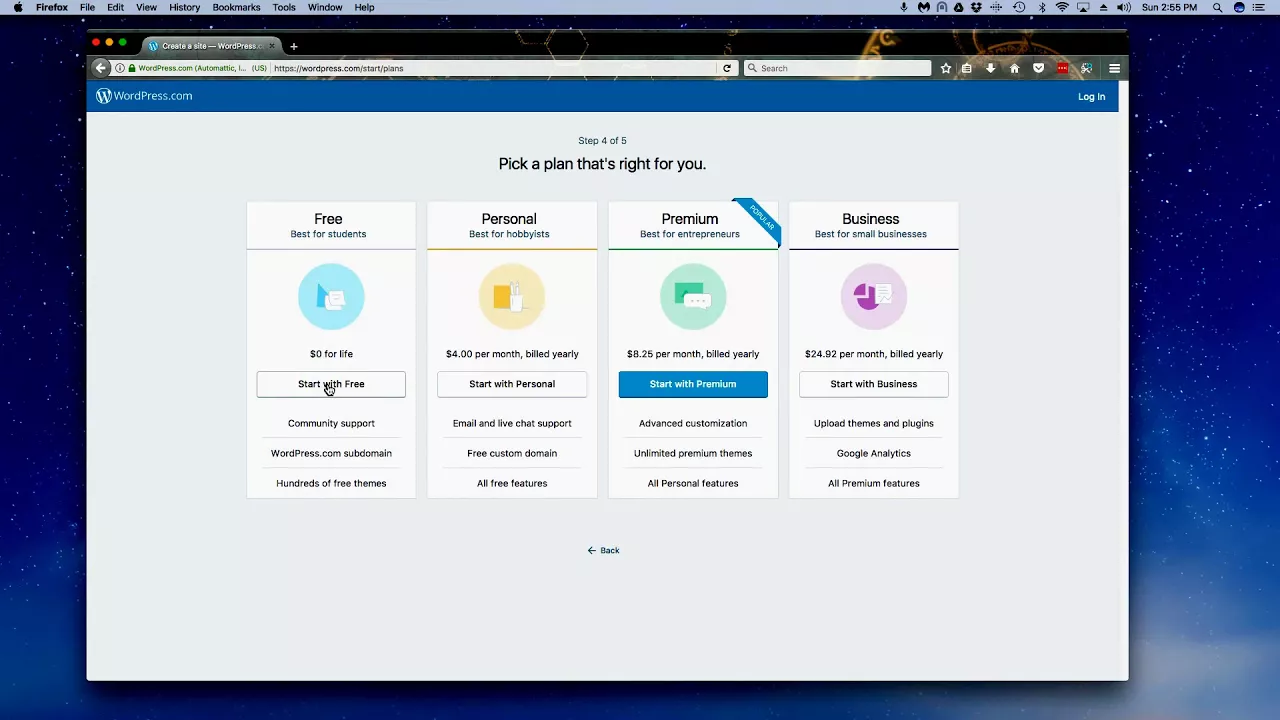Screen dimensions: 1280x720
Task: Open the Apple menu
Action: tap(18, 7)
